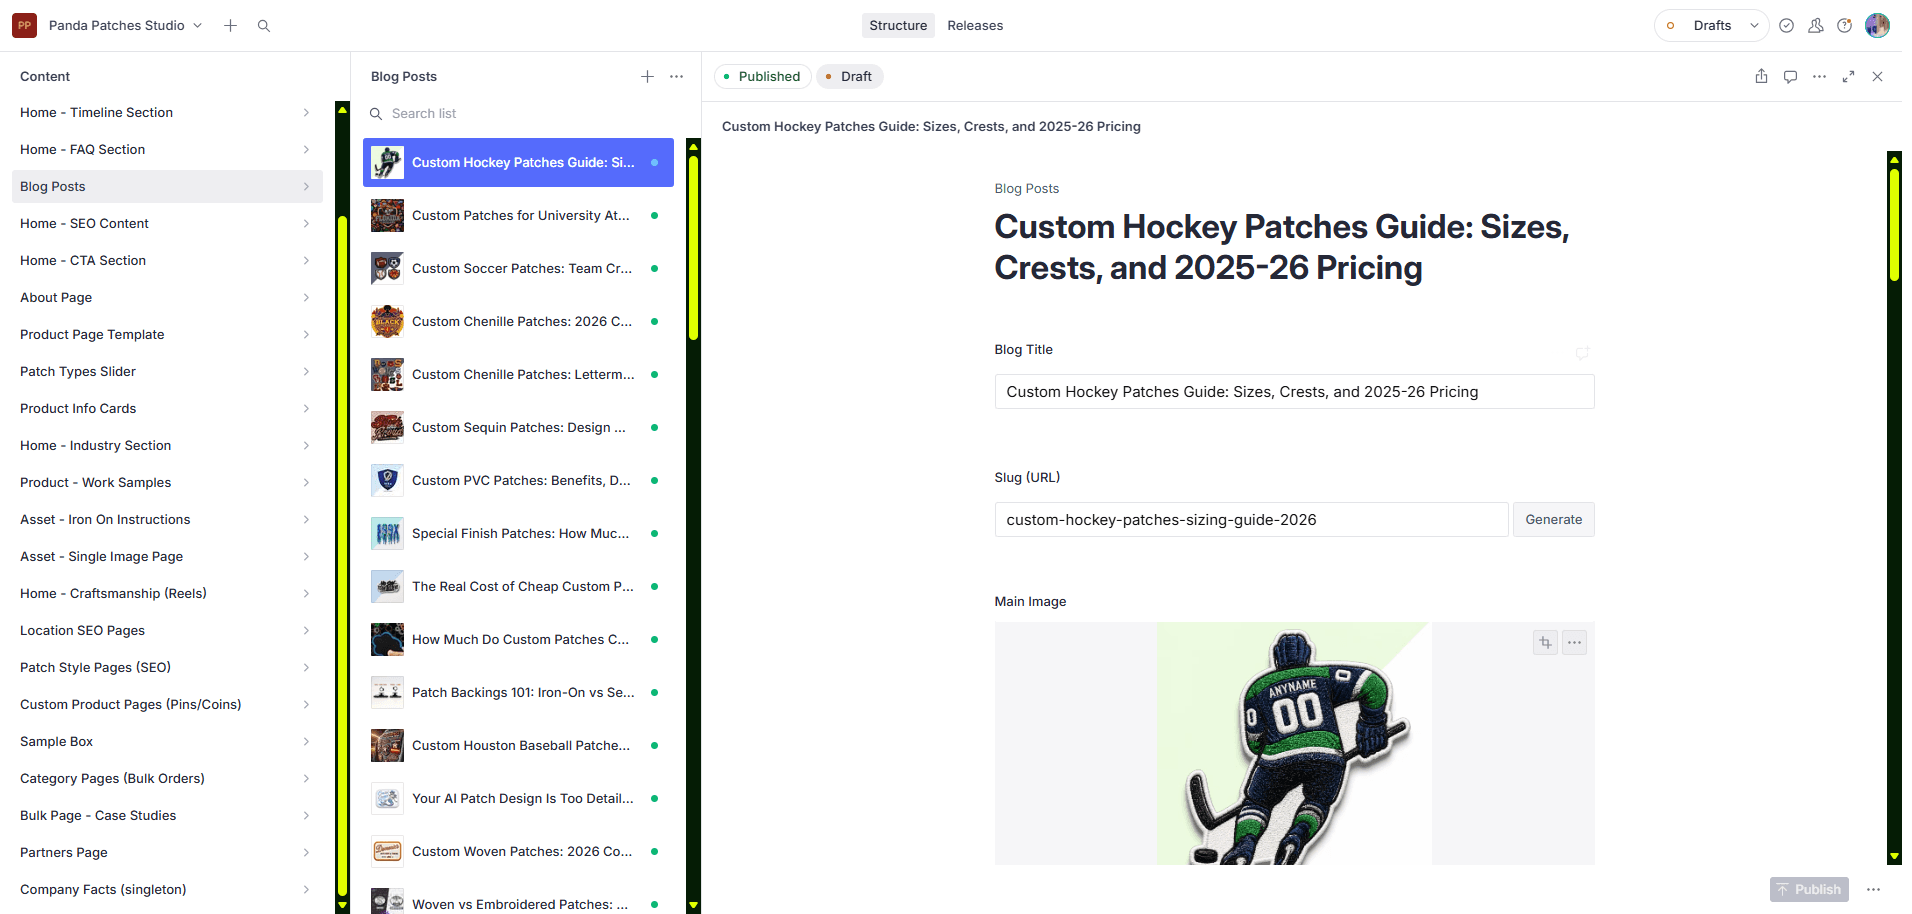Open the help and resources icon

click(1845, 25)
